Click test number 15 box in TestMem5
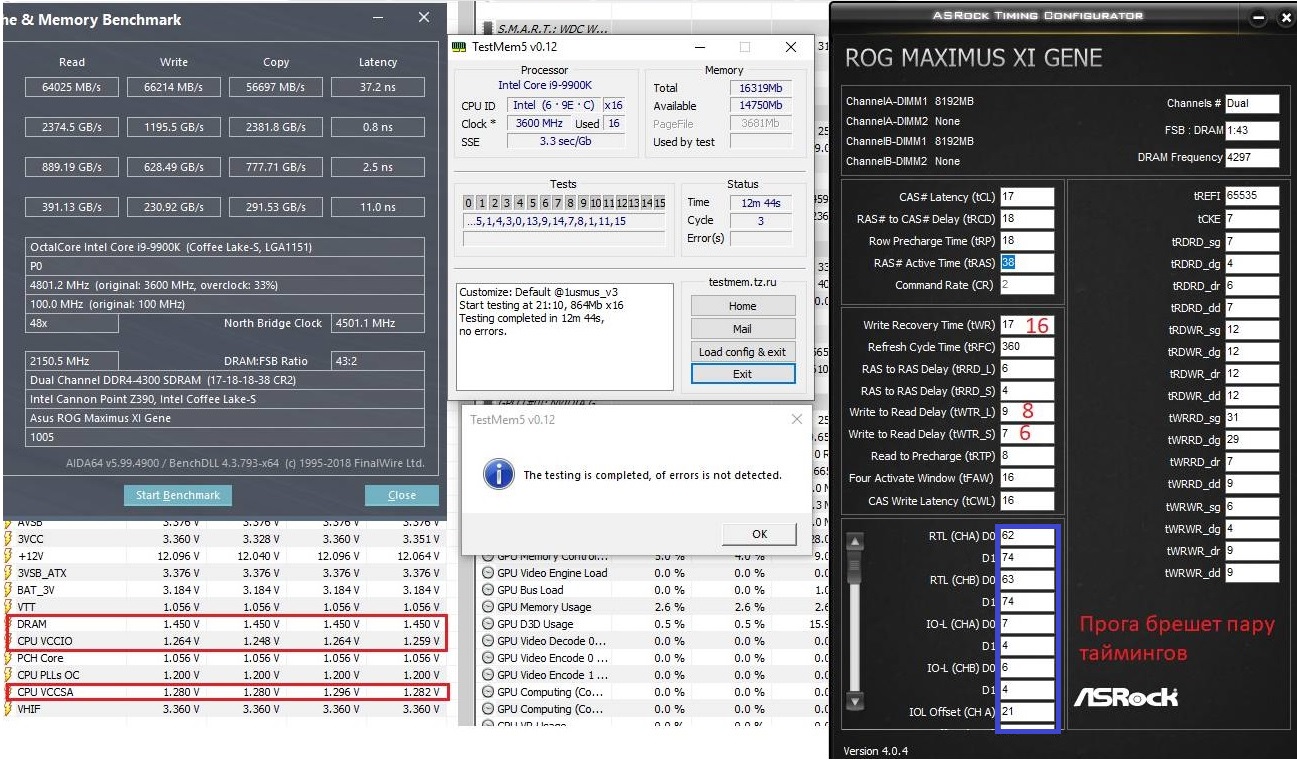The width and height of the screenshot is (1297, 760). [x=659, y=203]
